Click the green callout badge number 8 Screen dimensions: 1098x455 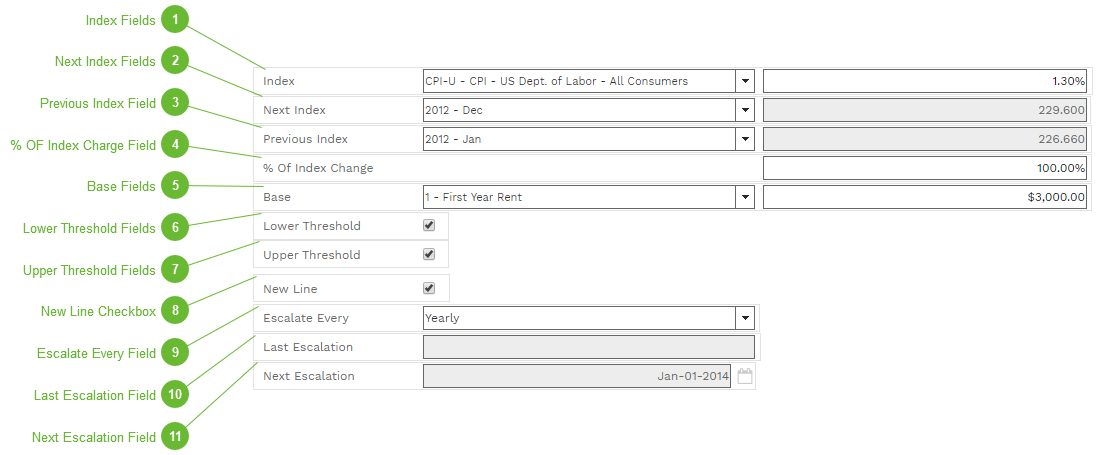click(x=175, y=311)
